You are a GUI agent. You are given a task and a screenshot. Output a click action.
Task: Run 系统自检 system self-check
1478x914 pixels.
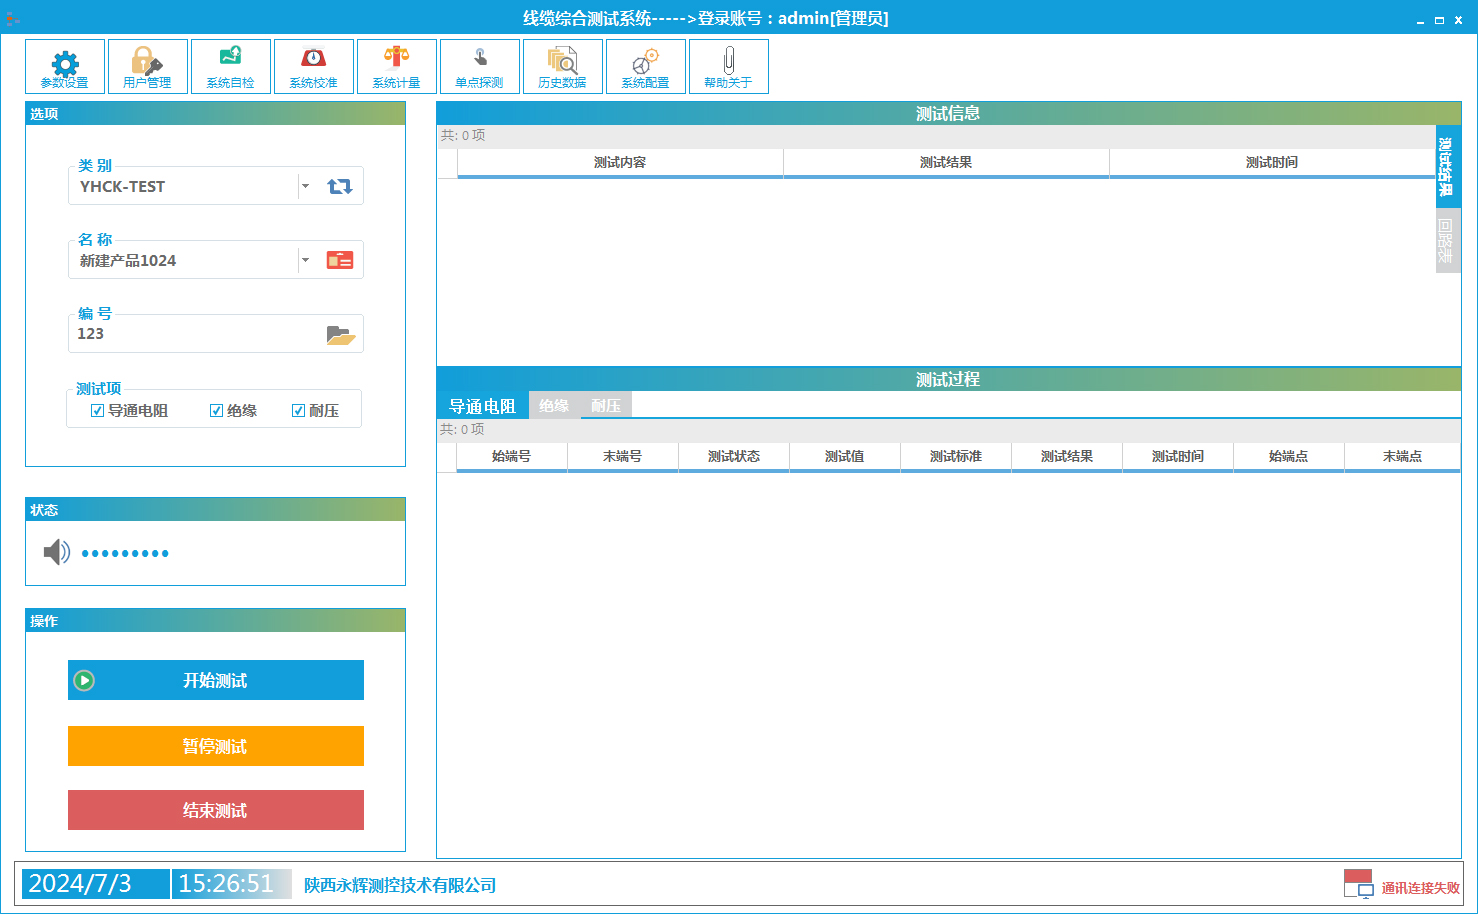coord(231,66)
